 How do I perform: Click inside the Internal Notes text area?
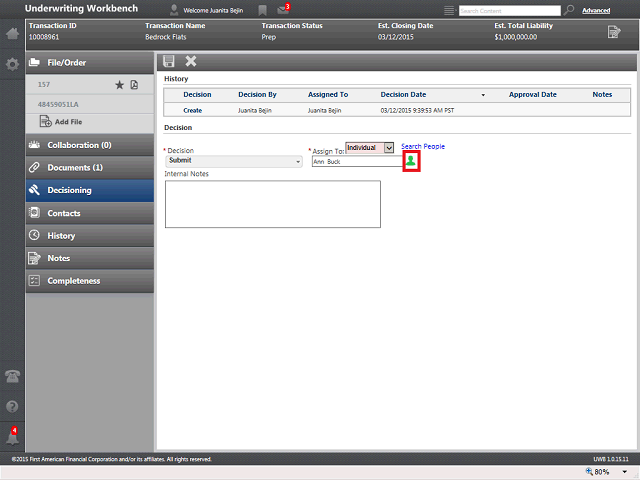(273, 204)
